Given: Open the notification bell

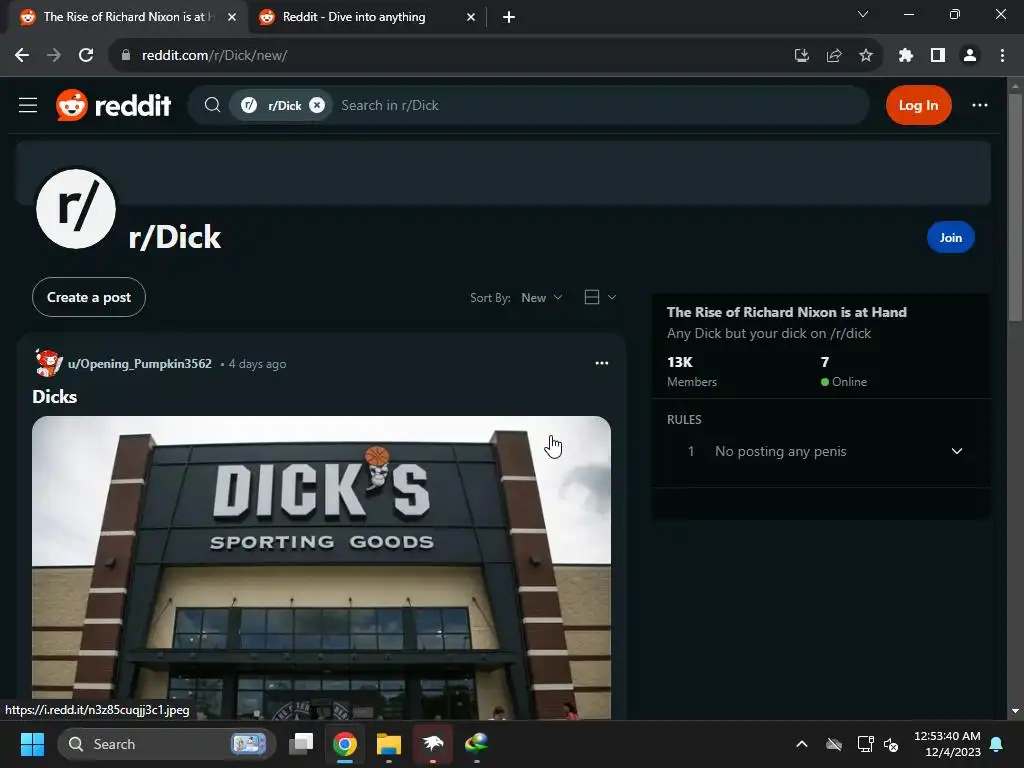Looking at the screenshot, I should point(996,744).
